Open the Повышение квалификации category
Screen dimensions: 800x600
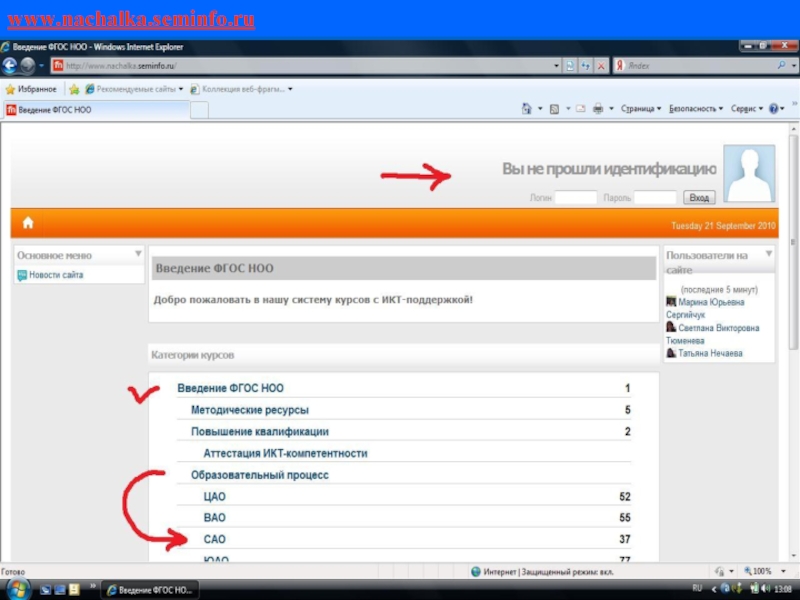coord(260,432)
